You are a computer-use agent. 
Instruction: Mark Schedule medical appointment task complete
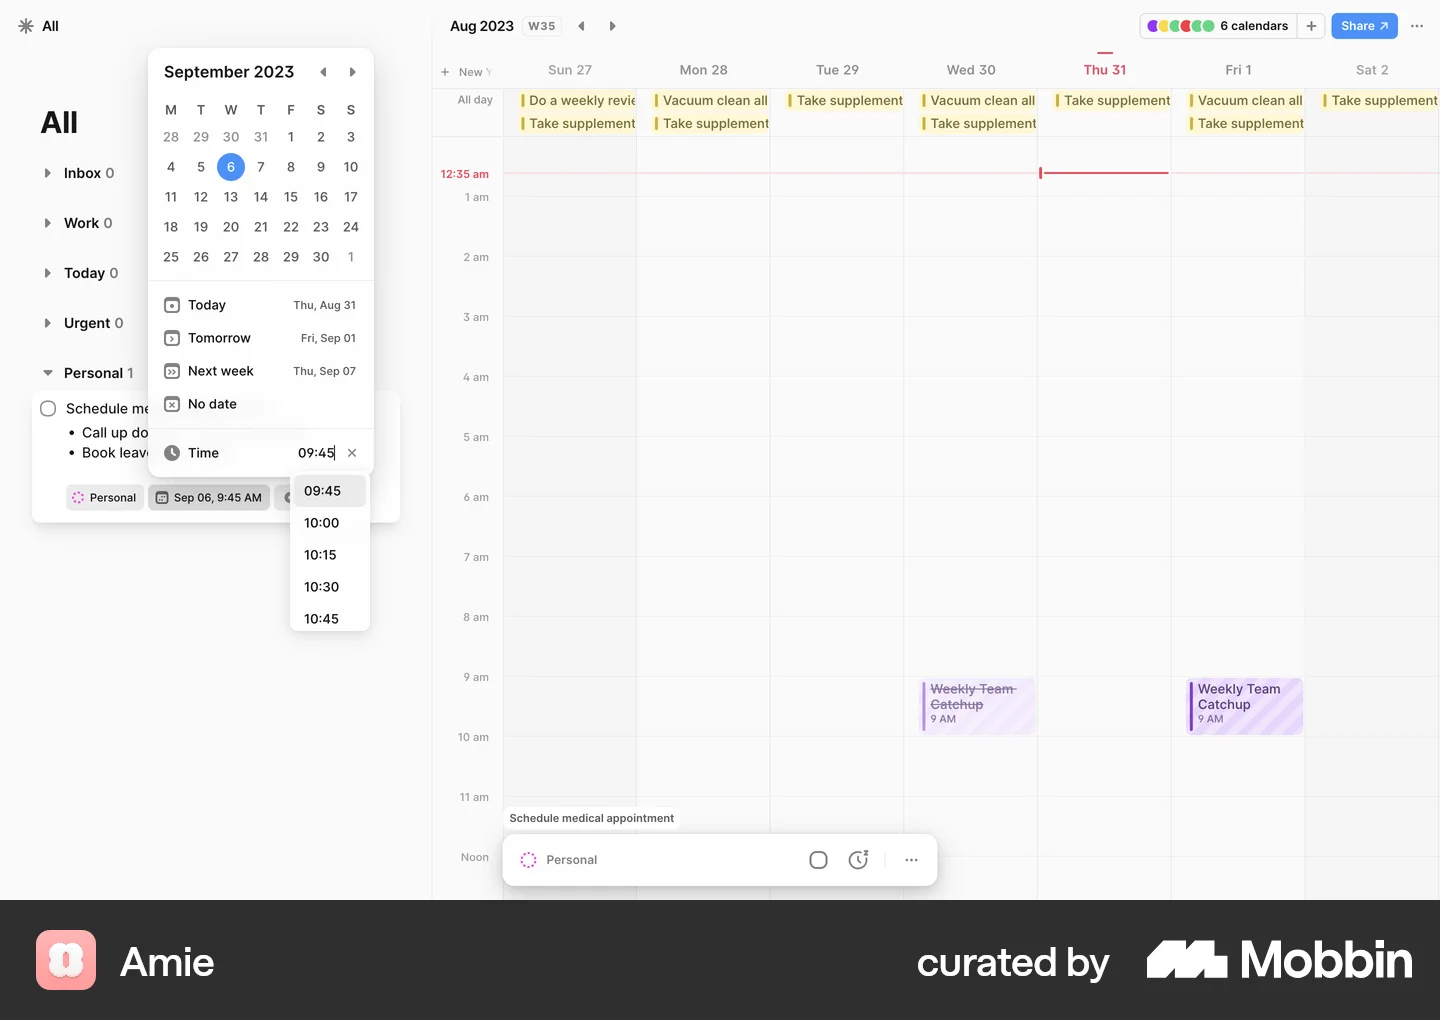pos(48,408)
